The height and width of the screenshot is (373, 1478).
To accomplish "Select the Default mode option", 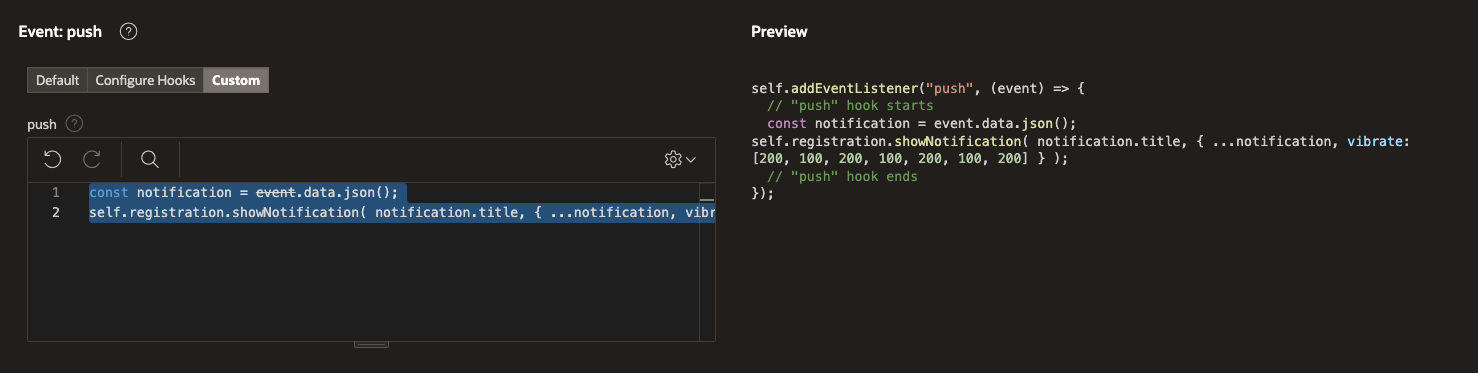I will [x=57, y=80].
